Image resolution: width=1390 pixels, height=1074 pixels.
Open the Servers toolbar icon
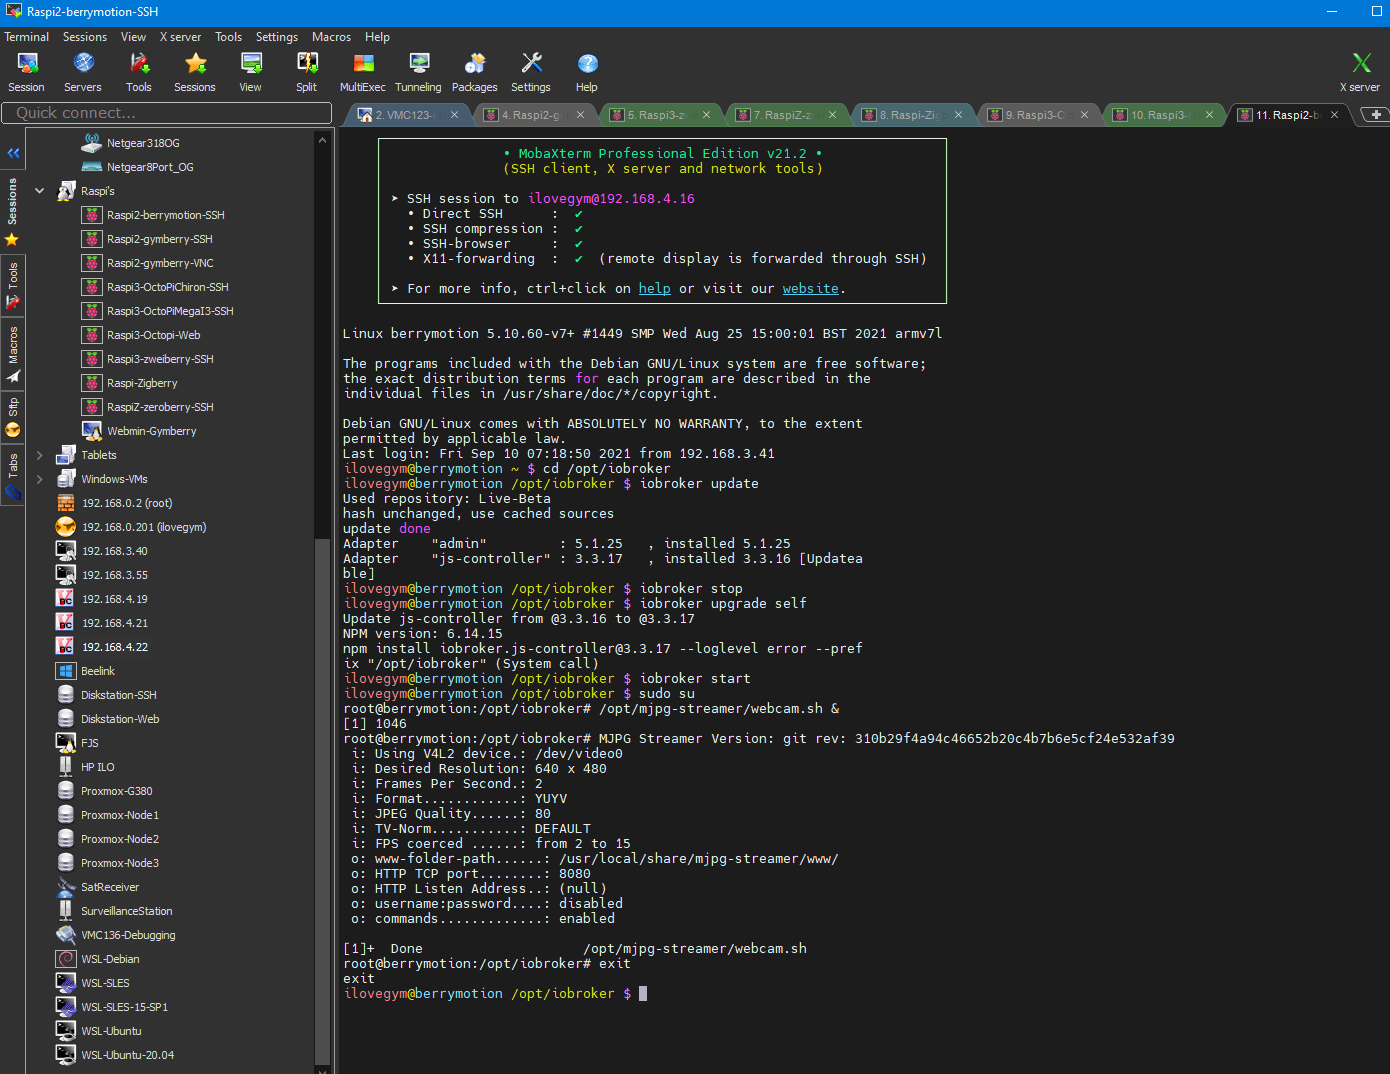click(x=83, y=72)
